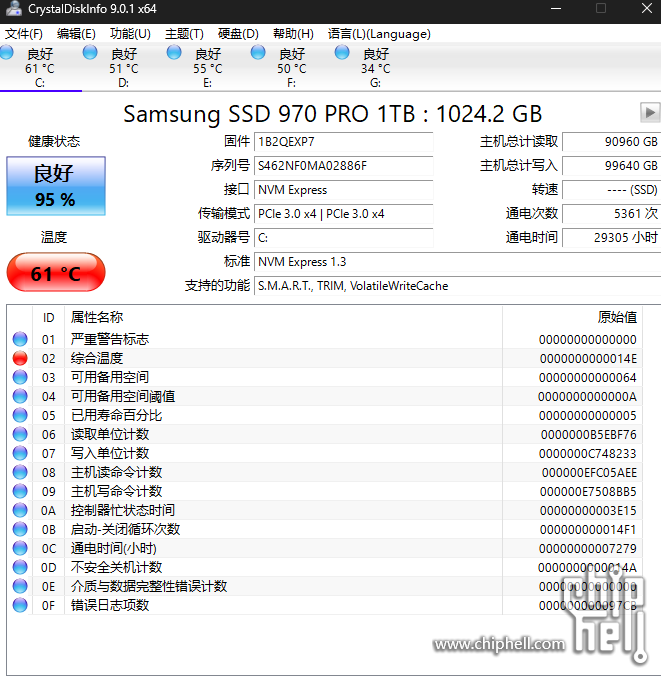Click the interface field NVM Express
The width and height of the screenshot is (661, 679).
(x=343, y=190)
